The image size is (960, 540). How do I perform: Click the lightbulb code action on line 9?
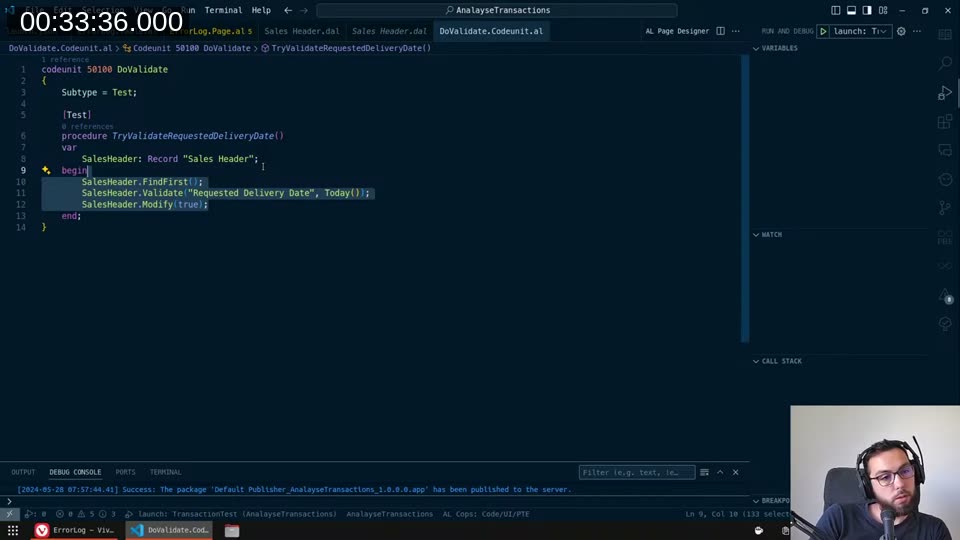[x=46, y=170]
